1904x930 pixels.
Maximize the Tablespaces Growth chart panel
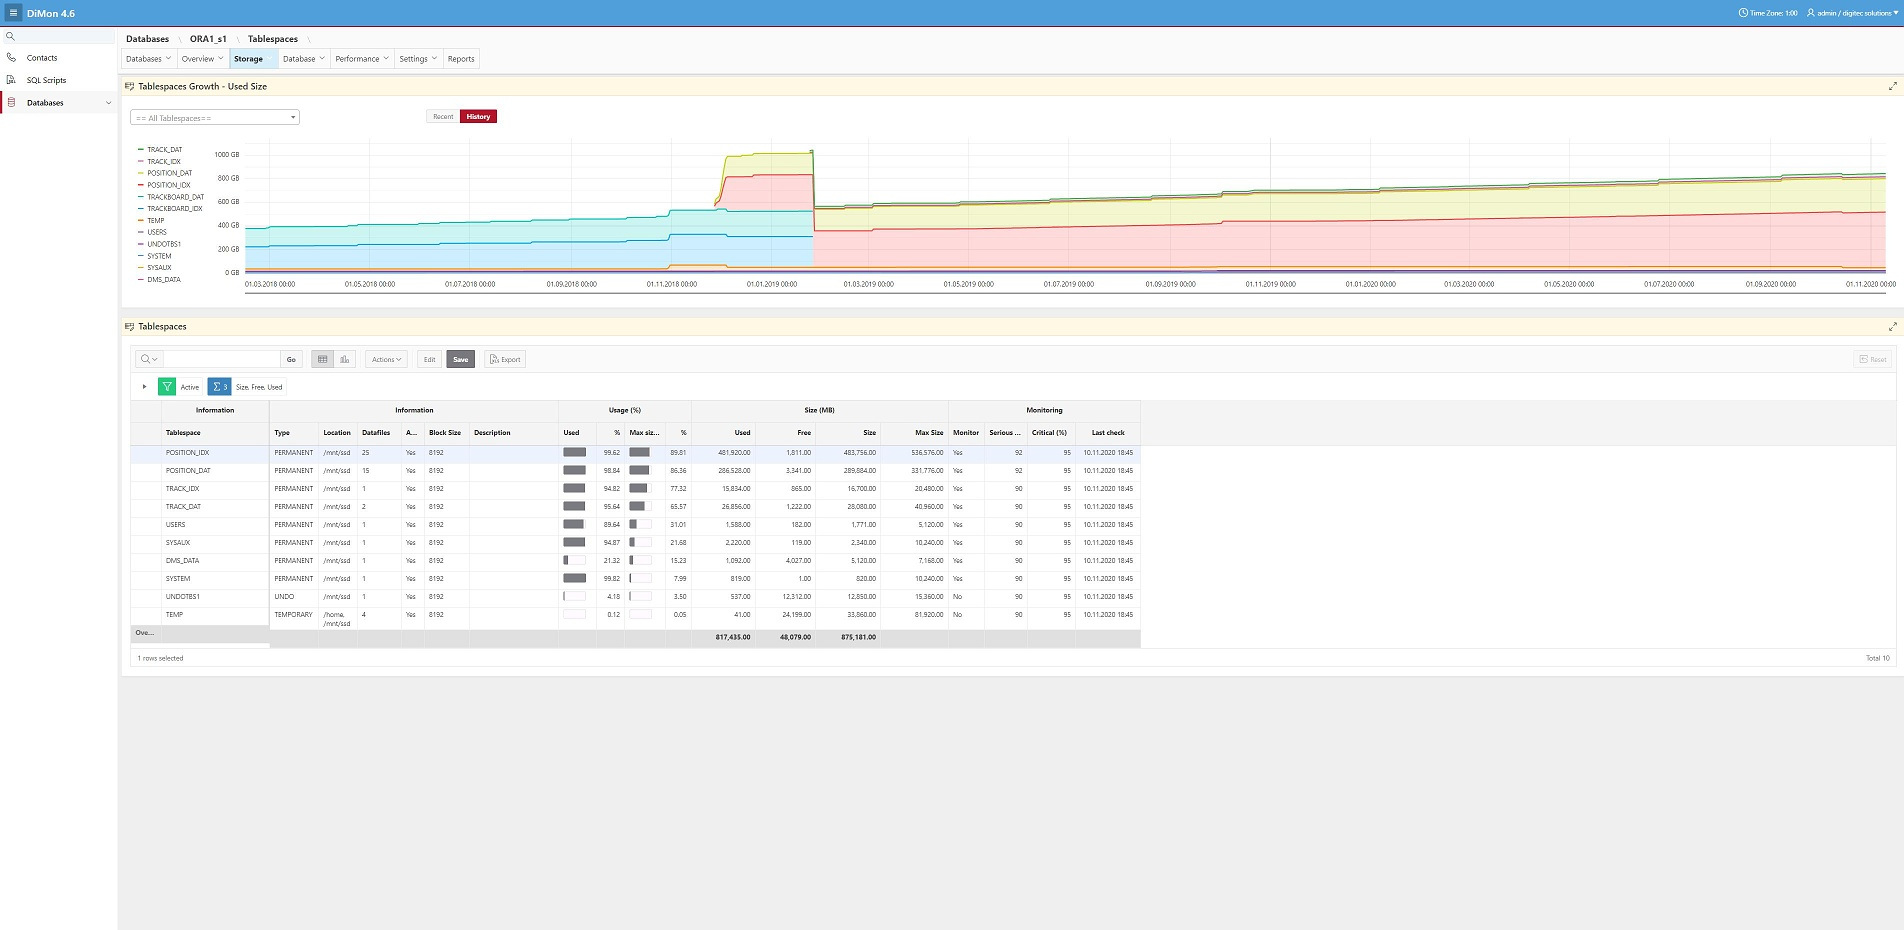coord(1892,87)
